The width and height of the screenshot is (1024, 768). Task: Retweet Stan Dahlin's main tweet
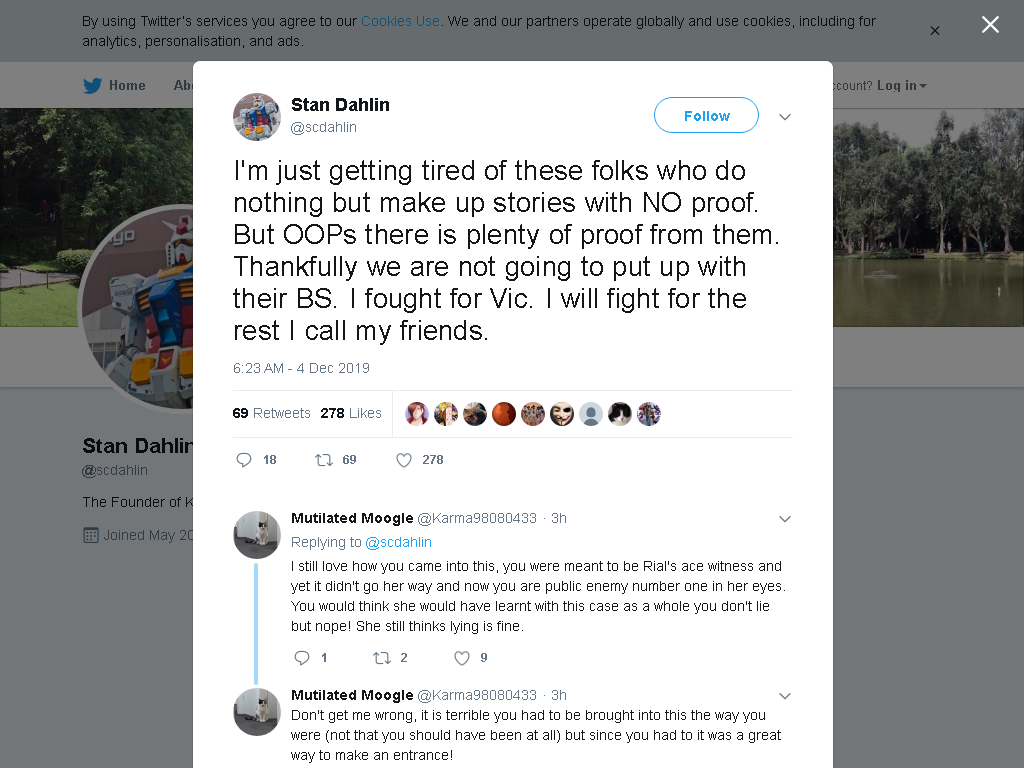(x=324, y=460)
